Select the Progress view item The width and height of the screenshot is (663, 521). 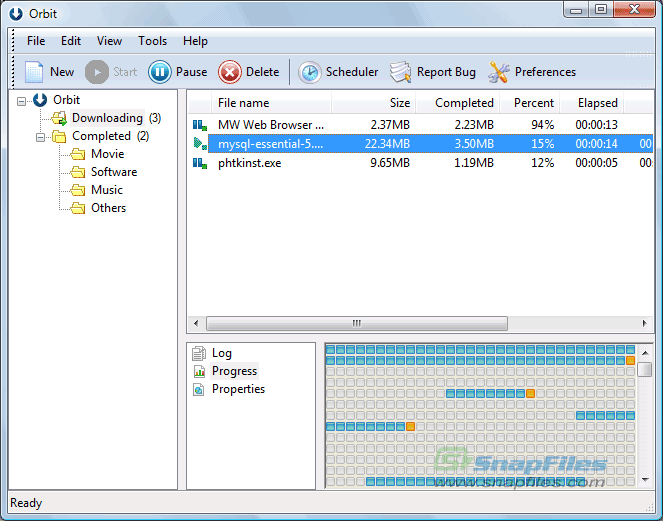tap(234, 371)
